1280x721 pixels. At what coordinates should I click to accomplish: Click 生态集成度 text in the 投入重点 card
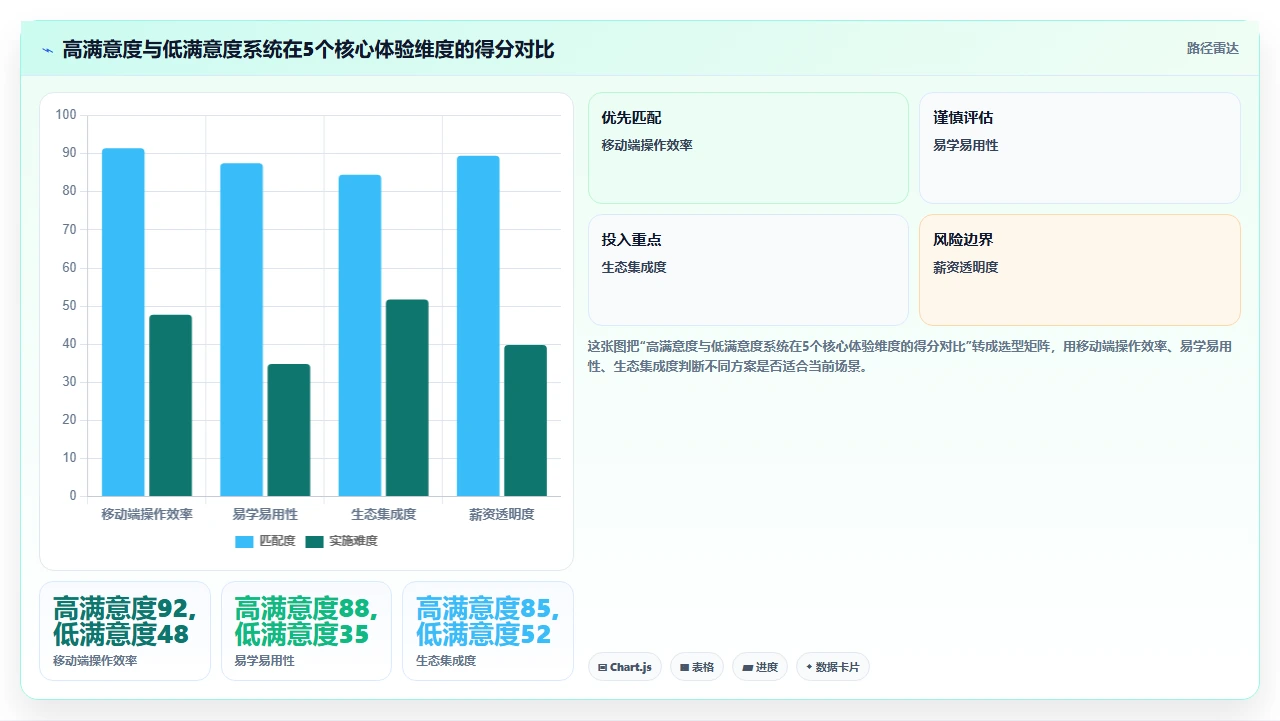634,267
